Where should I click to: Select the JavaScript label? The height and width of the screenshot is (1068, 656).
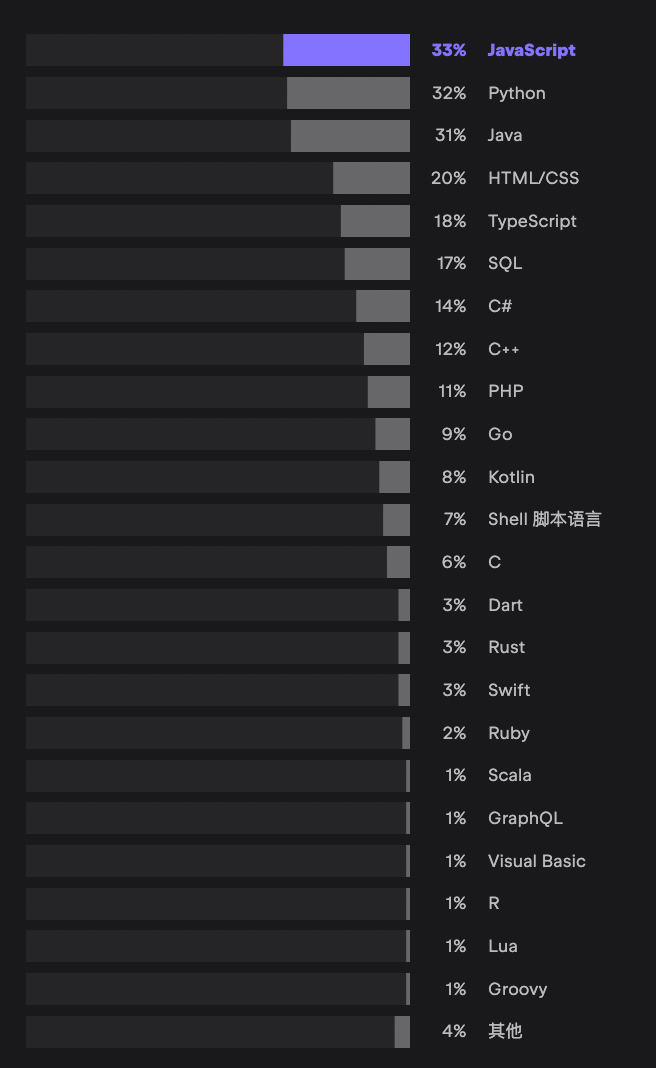point(531,50)
